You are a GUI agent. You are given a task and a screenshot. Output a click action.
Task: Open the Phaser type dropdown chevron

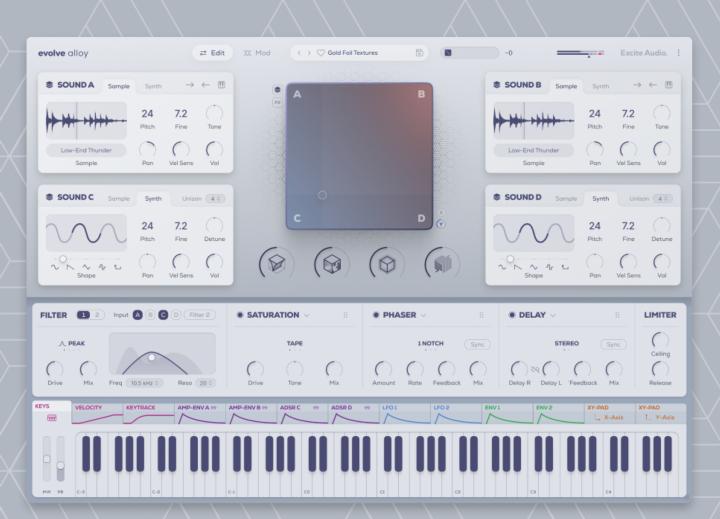pyautogui.click(x=423, y=316)
